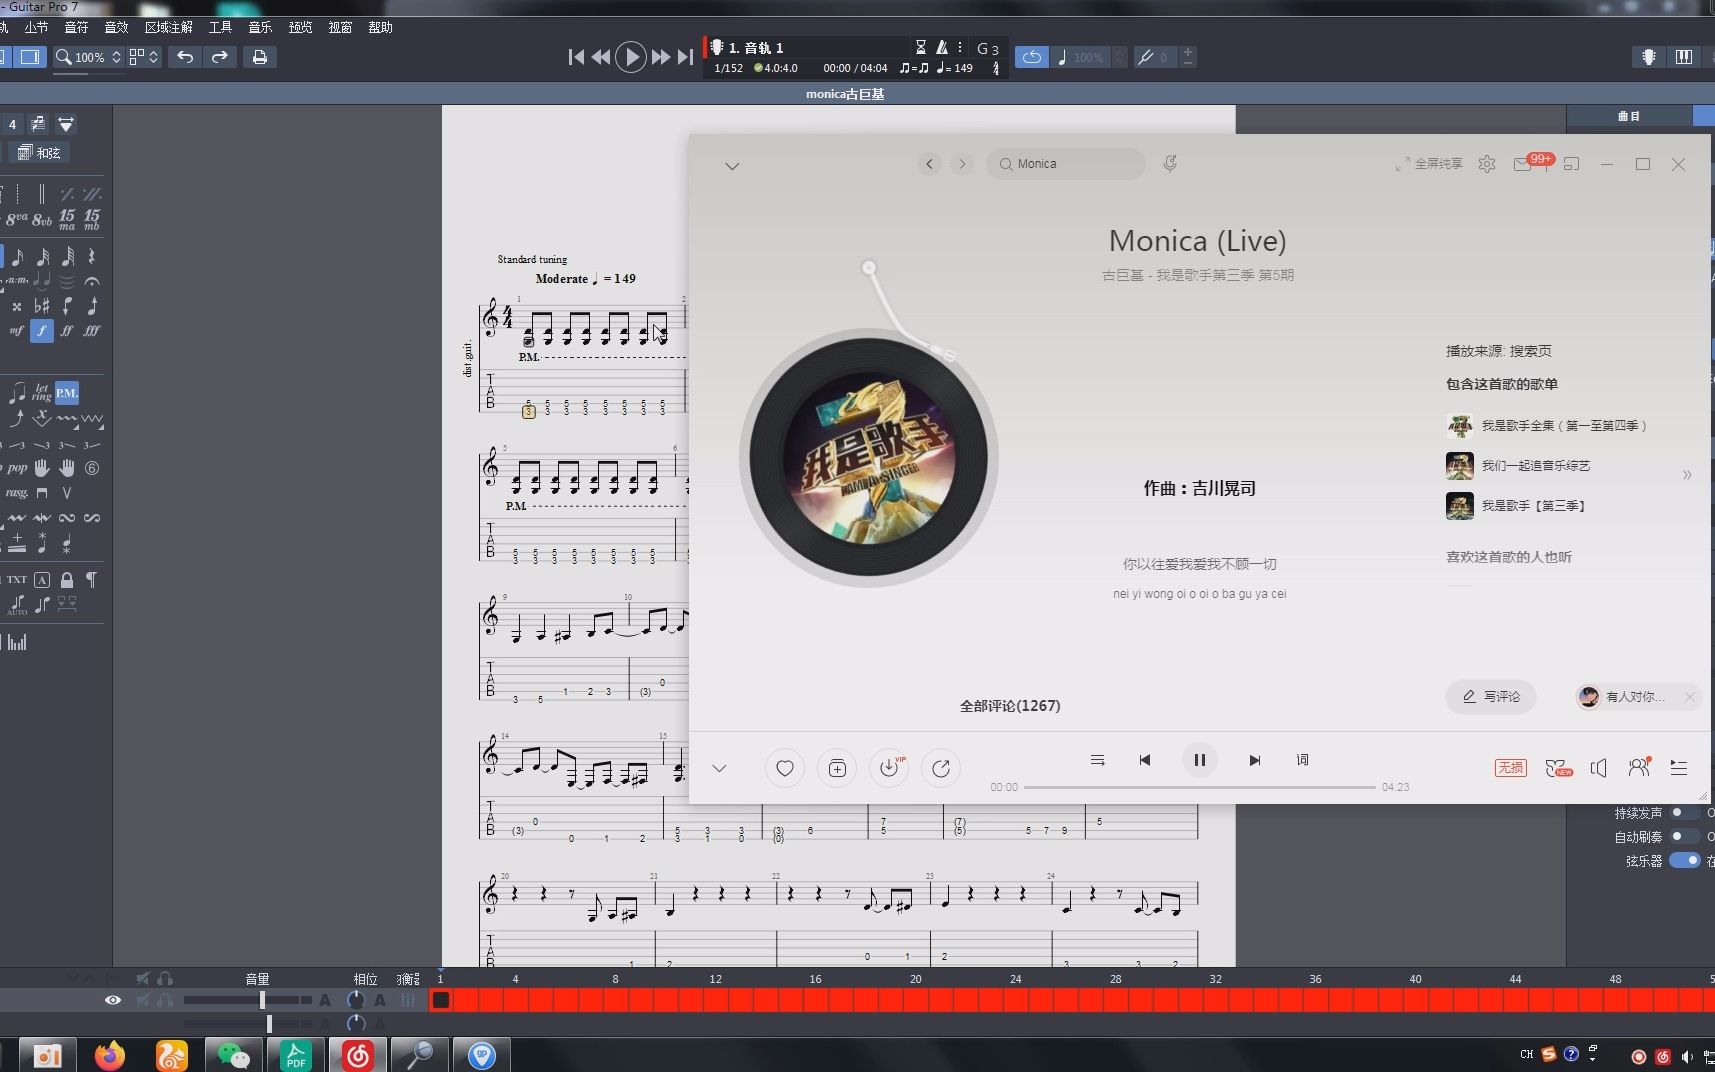Jump to last bar in Guitar Pro
1715x1072 pixels.
(685, 57)
